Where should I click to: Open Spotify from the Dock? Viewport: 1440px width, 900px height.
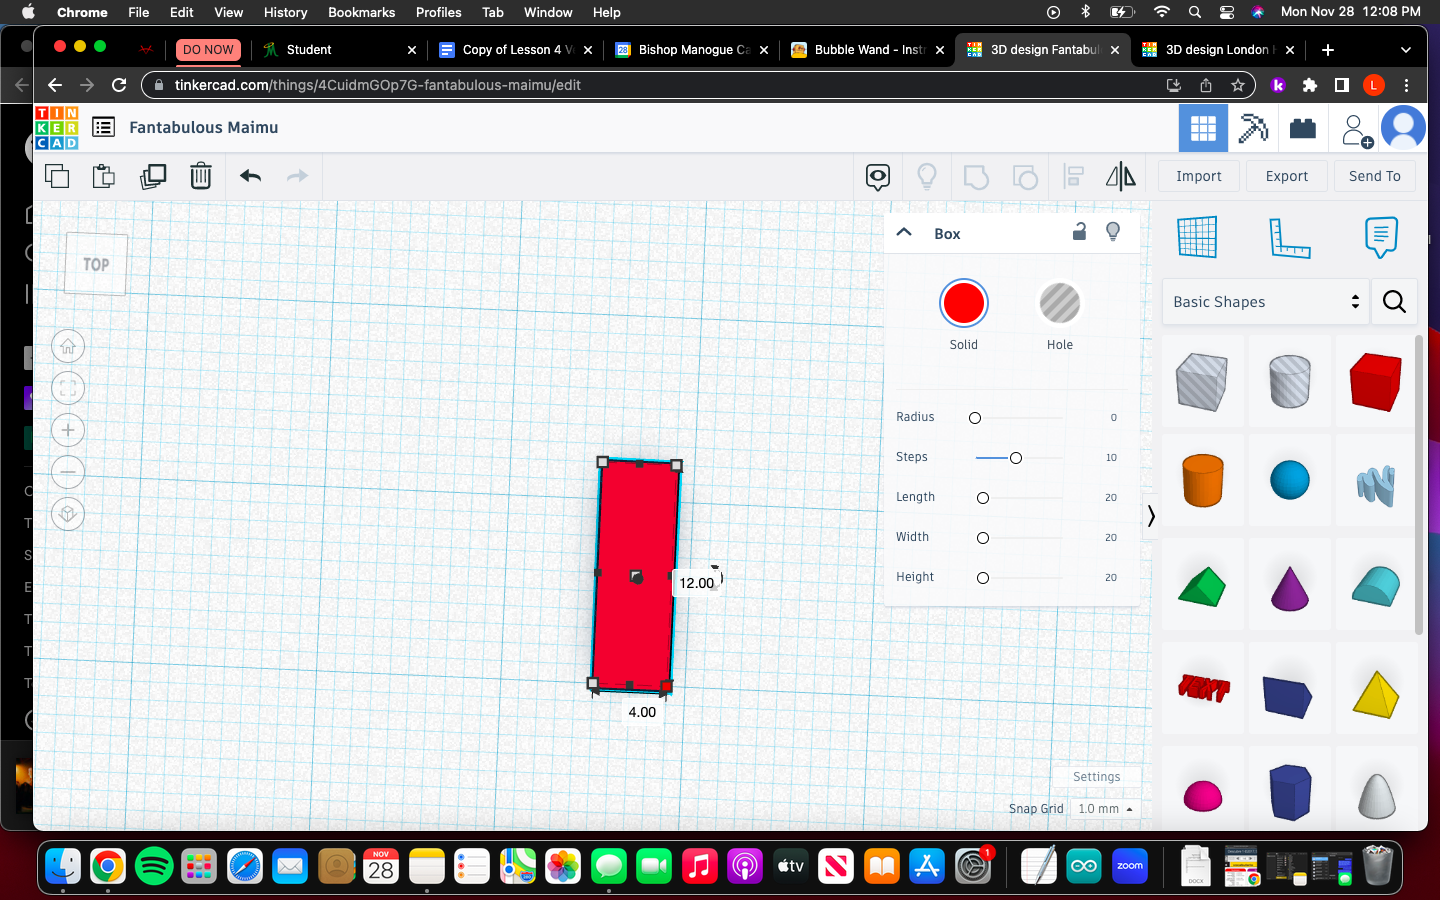[153, 866]
